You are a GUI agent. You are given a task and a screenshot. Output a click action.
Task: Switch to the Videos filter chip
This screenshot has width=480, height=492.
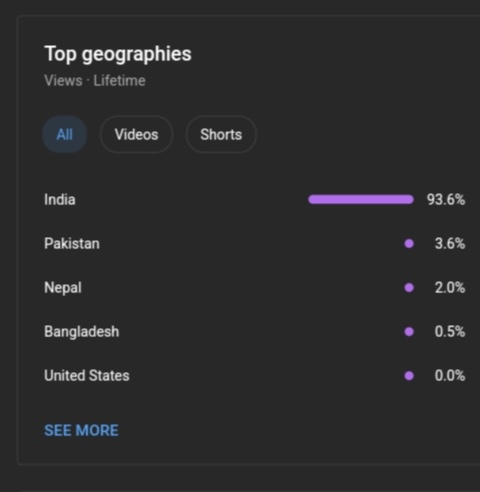136,135
